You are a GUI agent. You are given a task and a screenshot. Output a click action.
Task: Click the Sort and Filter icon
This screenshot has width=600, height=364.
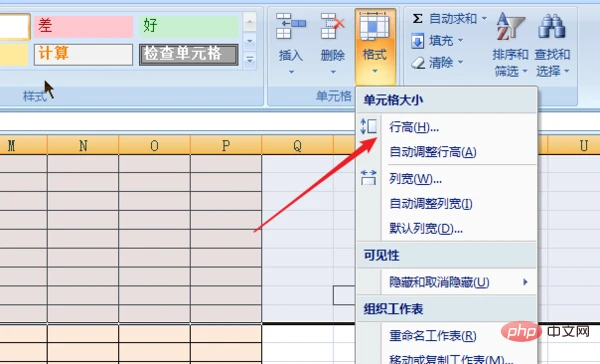pos(511,26)
